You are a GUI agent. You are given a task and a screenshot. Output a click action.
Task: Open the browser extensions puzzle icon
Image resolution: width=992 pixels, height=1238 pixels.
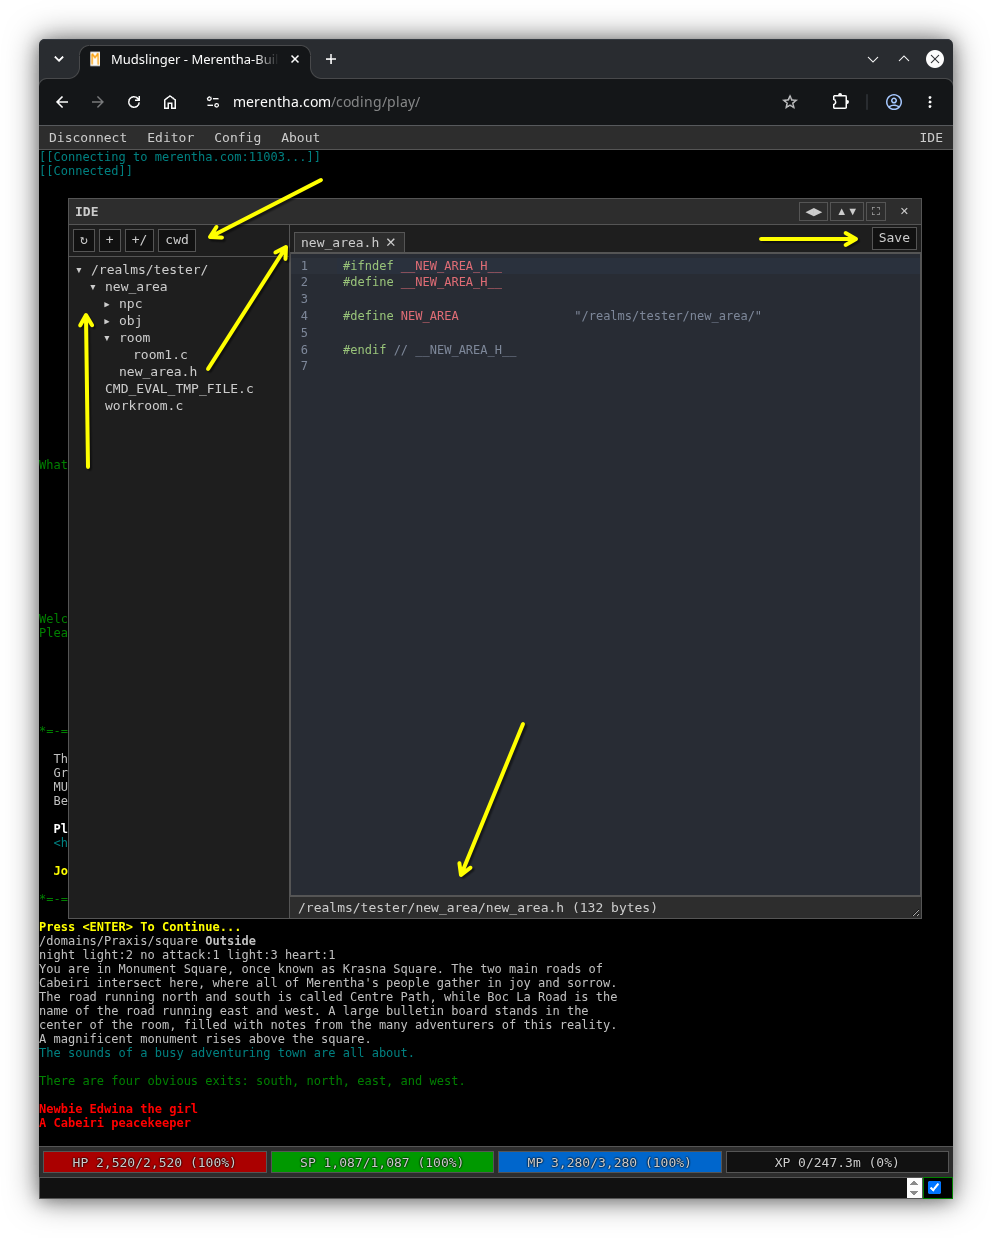point(841,102)
